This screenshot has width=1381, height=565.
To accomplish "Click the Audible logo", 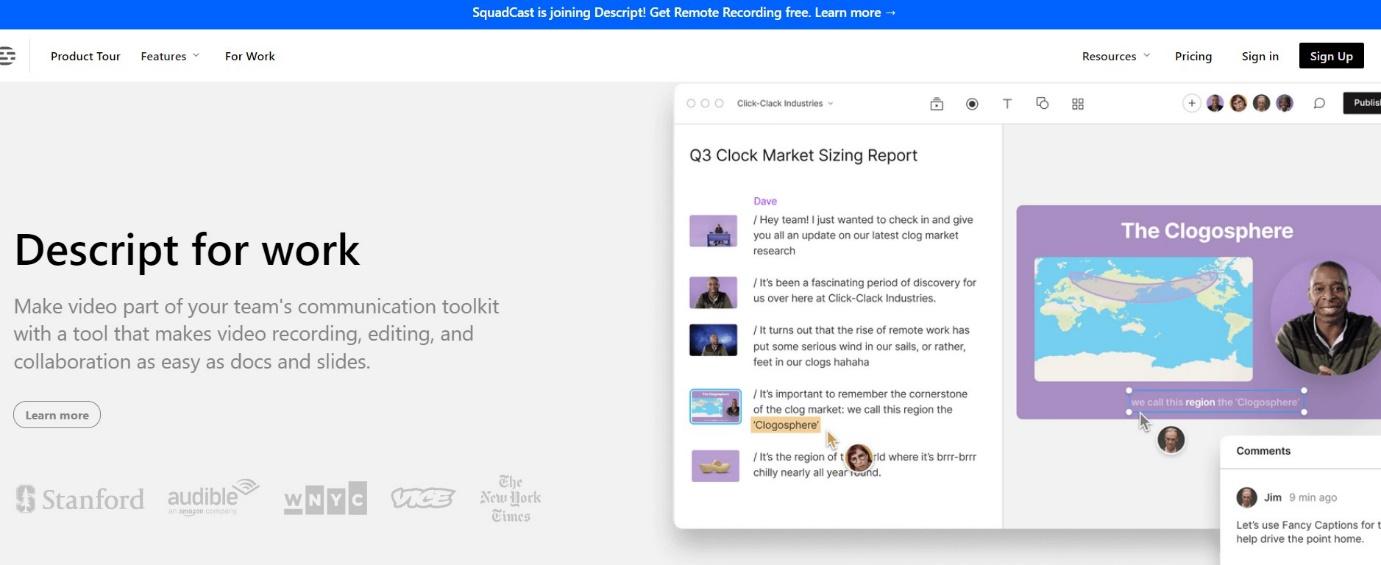I will [x=213, y=497].
